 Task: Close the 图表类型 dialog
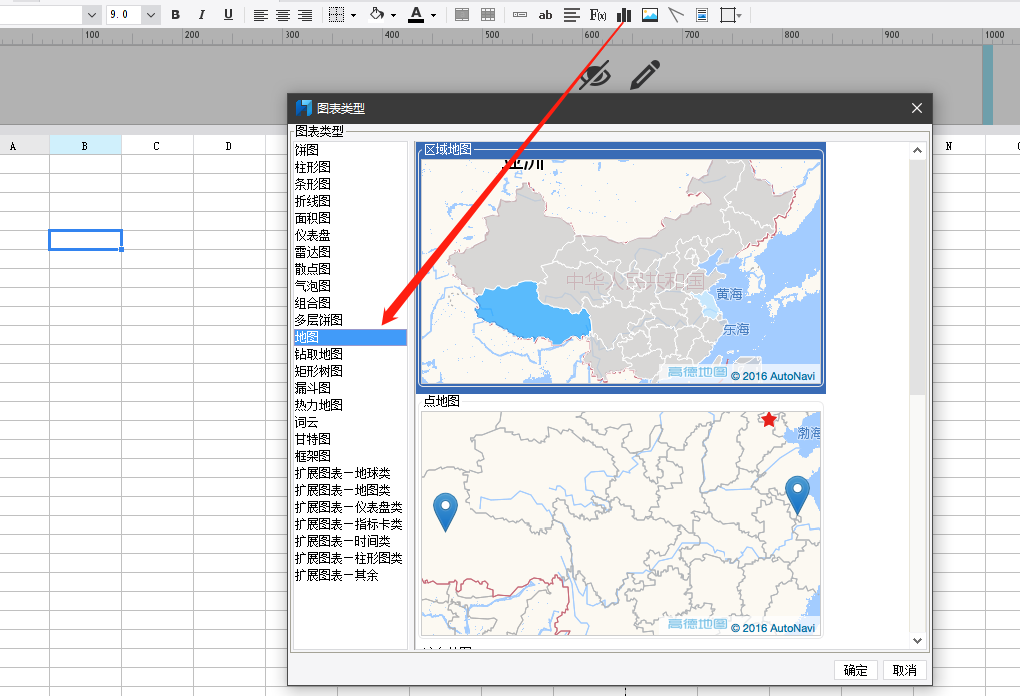click(x=917, y=108)
